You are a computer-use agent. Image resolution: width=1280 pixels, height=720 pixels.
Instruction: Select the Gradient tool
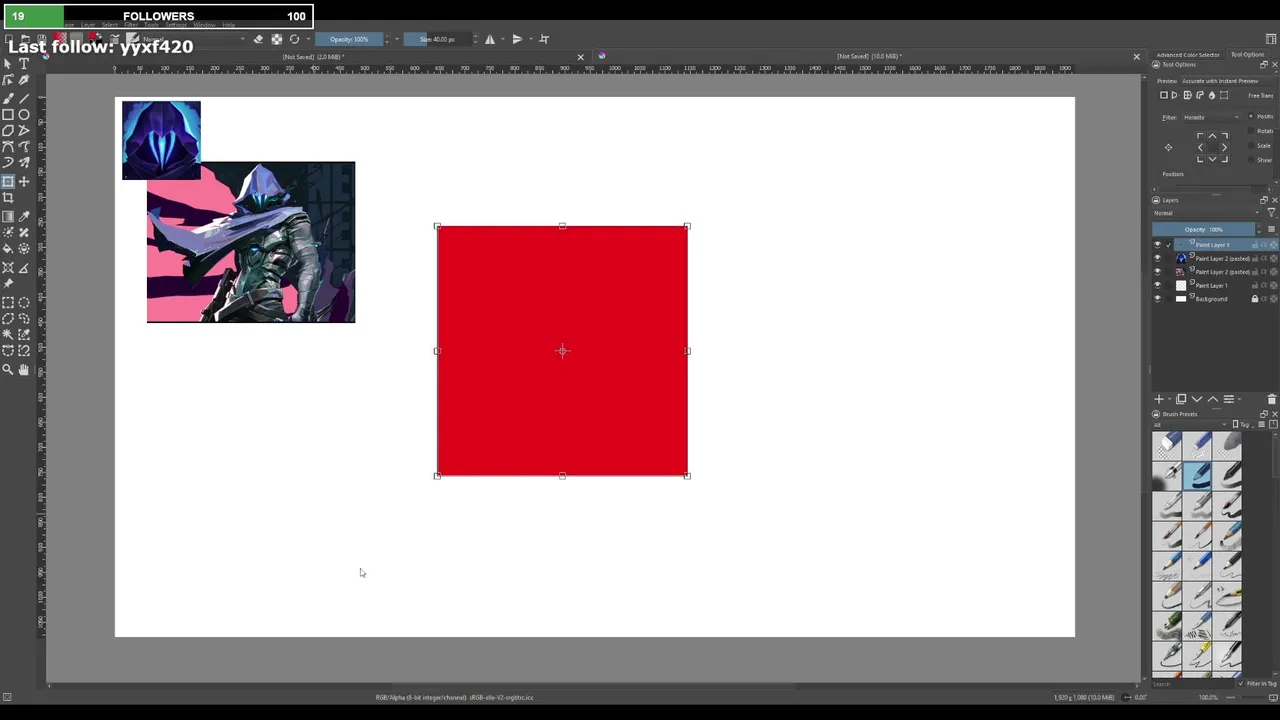click(8, 217)
